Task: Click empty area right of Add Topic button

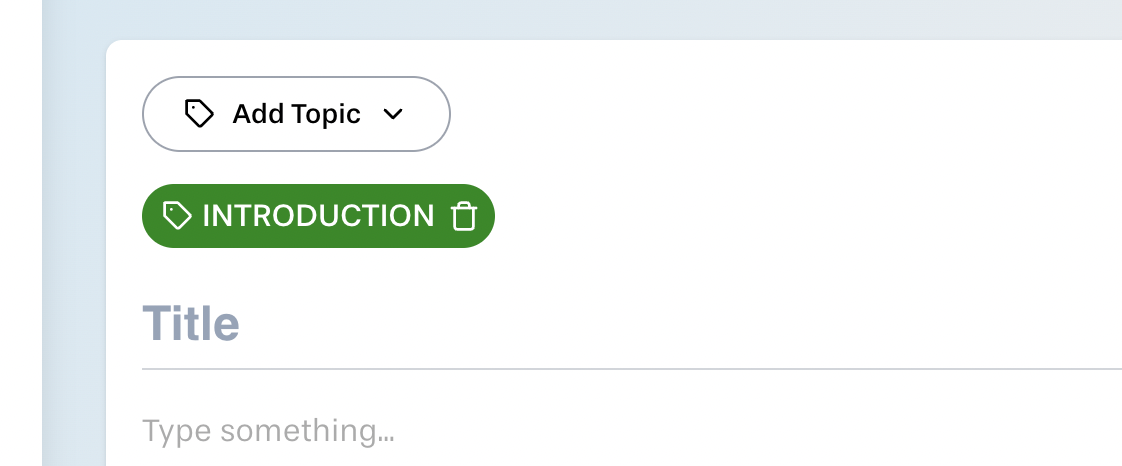Action: pyautogui.click(x=787, y=114)
